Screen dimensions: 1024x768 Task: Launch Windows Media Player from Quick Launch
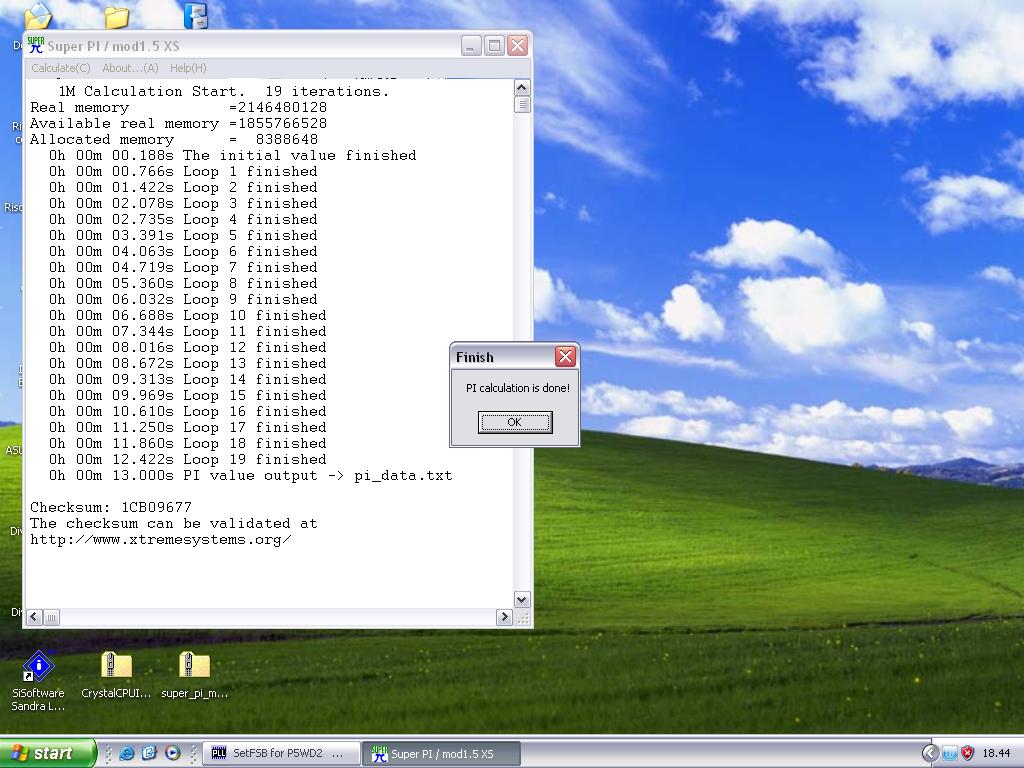[x=172, y=753]
